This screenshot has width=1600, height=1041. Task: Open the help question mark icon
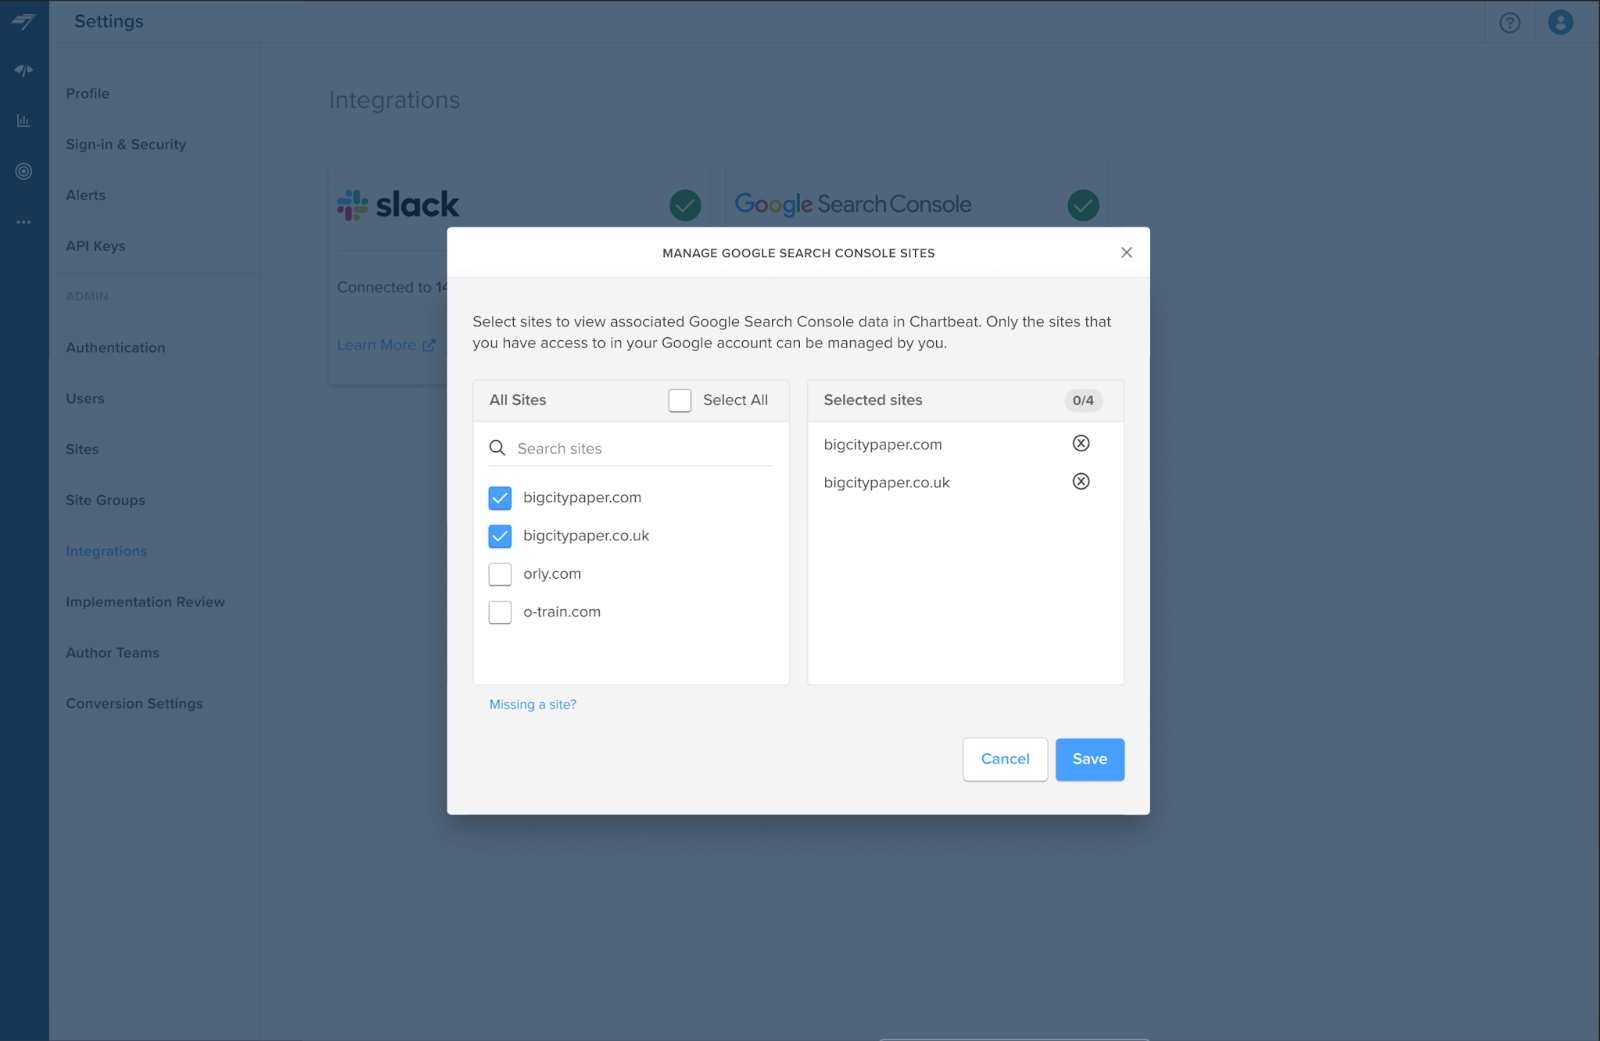pos(1510,22)
